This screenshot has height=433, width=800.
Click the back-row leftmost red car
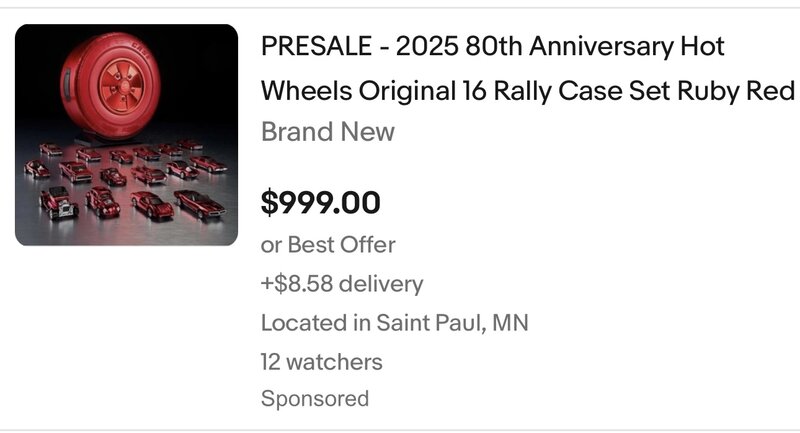coord(50,150)
